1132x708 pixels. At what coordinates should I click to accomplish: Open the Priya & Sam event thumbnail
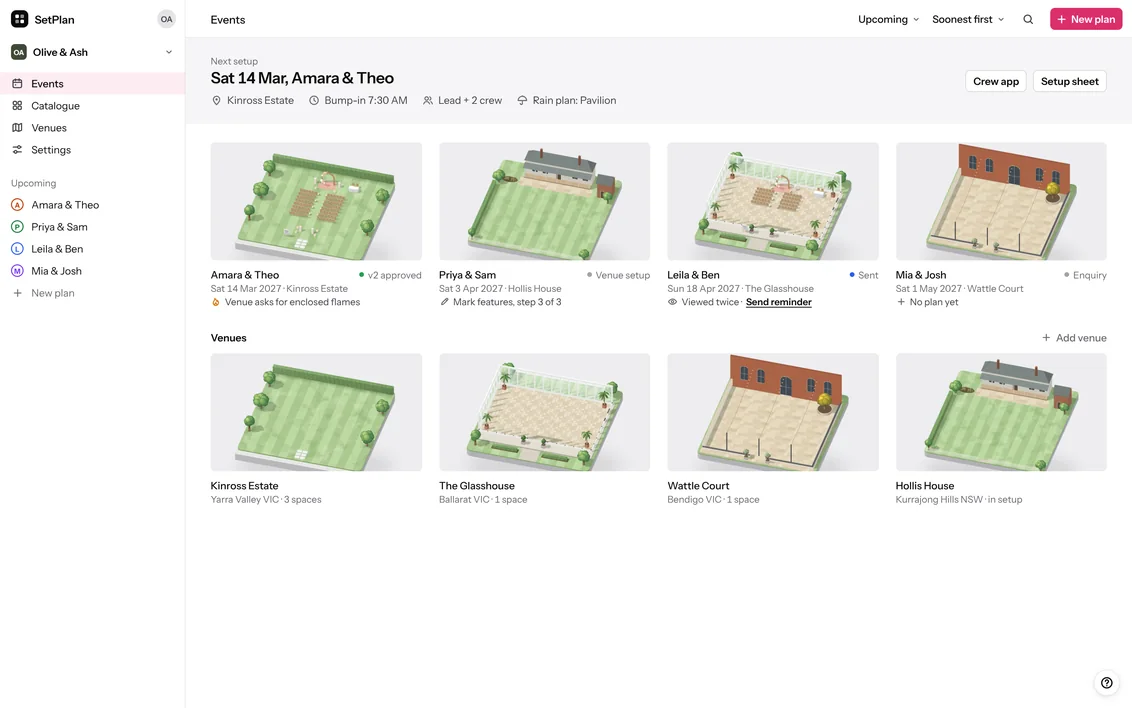pyautogui.click(x=544, y=201)
